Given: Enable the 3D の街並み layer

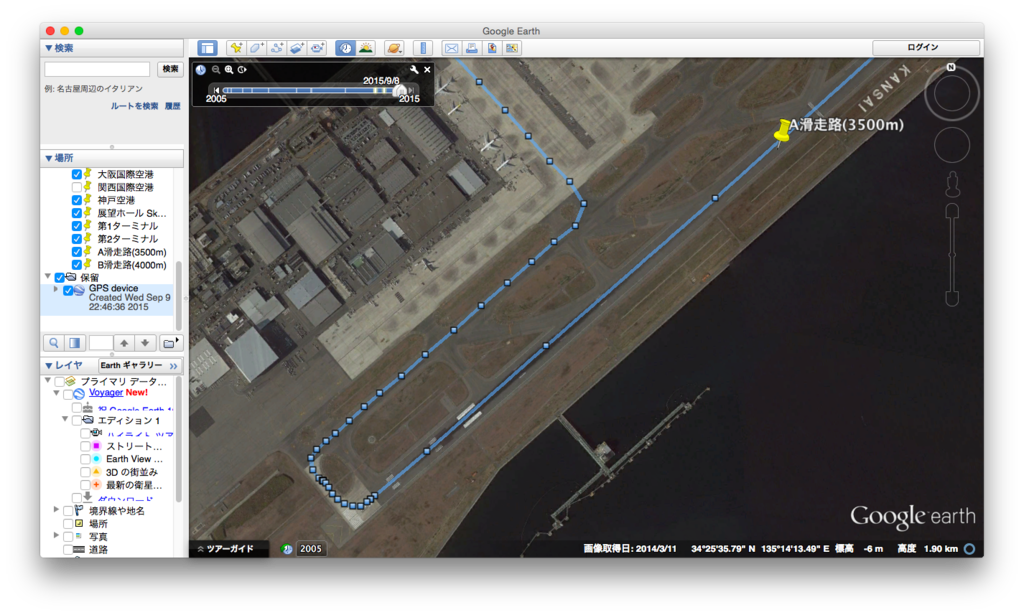Looking at the screenshot, I should [x=85, y=471].
